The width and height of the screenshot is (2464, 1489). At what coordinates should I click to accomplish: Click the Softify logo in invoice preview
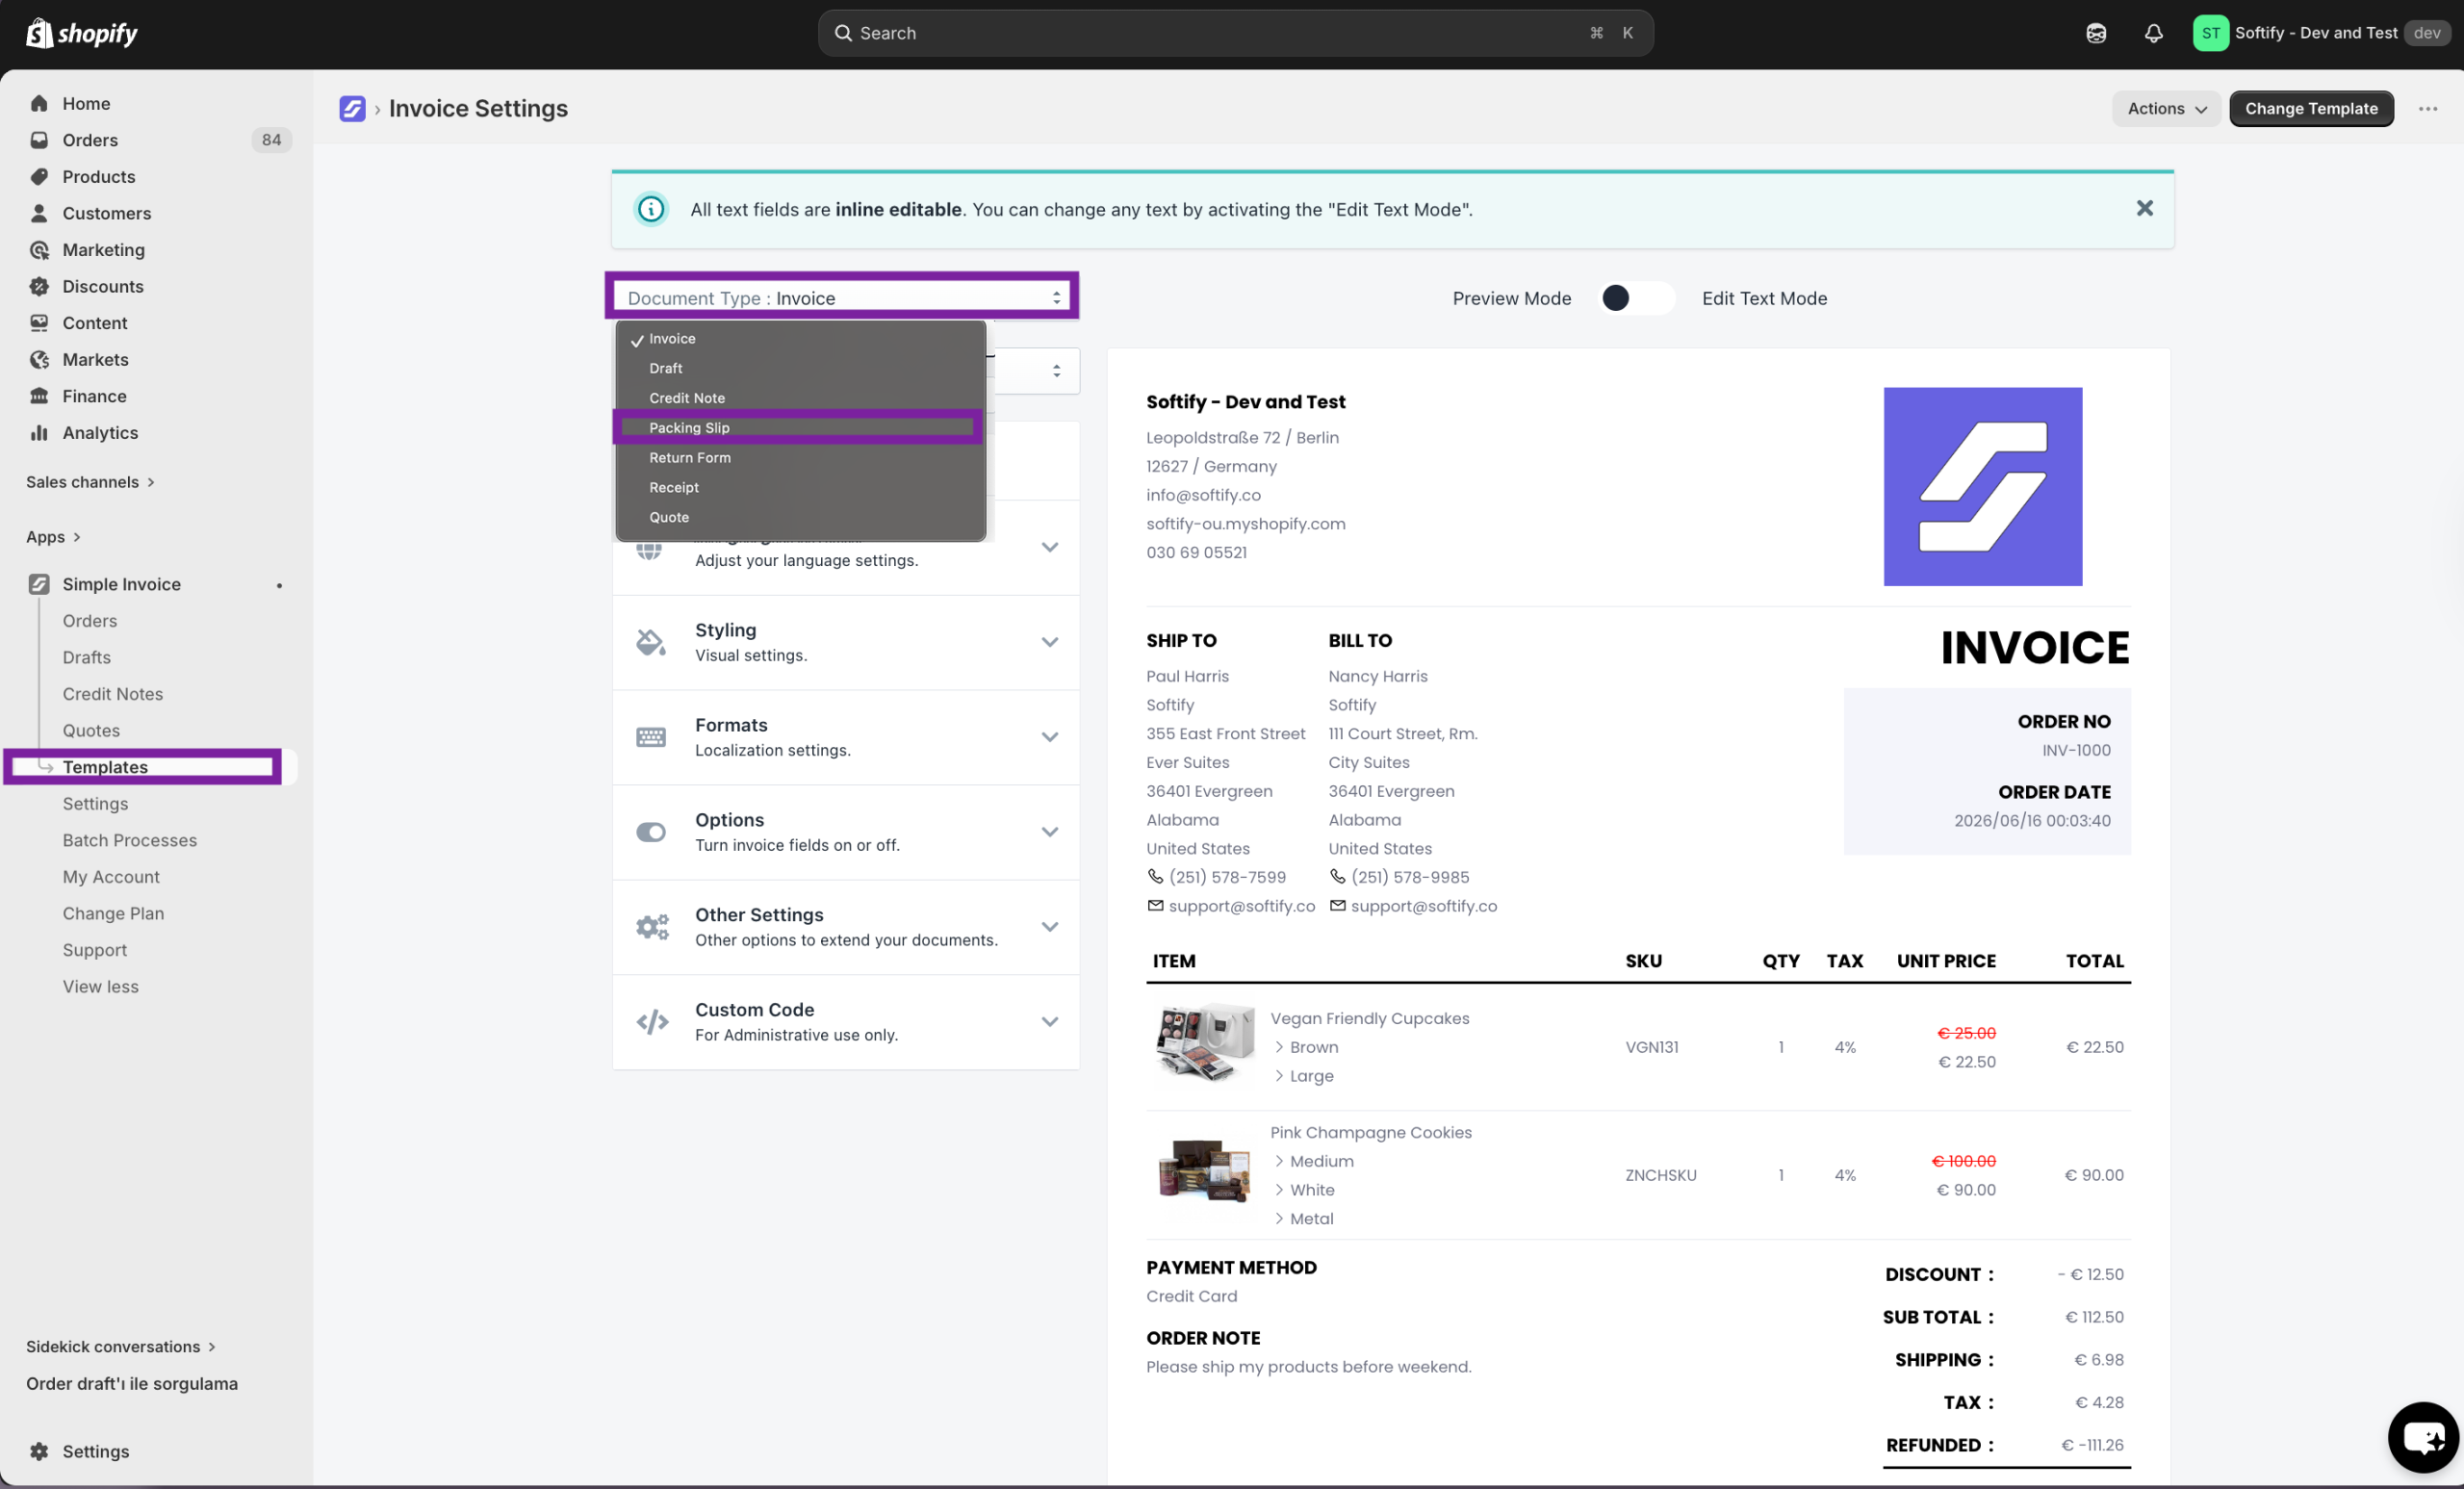[x=1983, y=486]
